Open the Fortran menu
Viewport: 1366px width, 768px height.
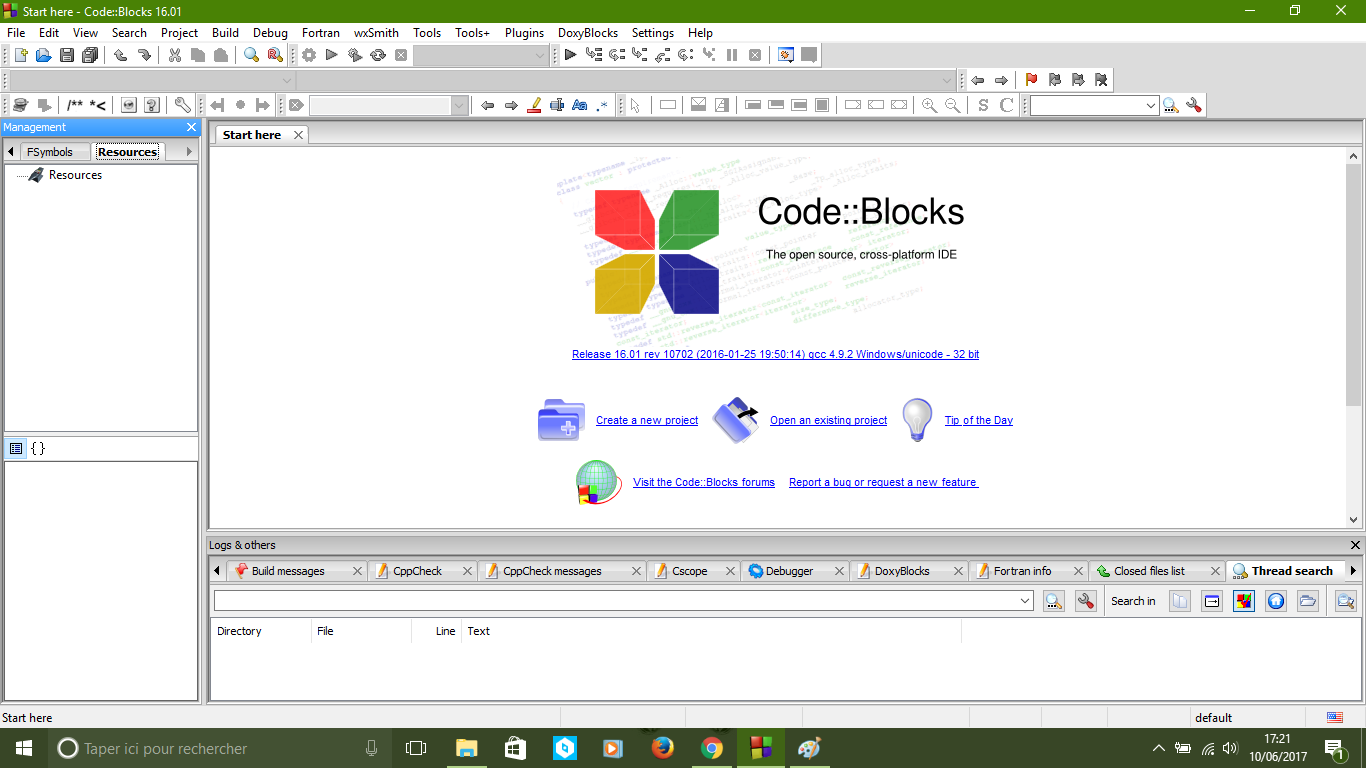pos(321,32)
